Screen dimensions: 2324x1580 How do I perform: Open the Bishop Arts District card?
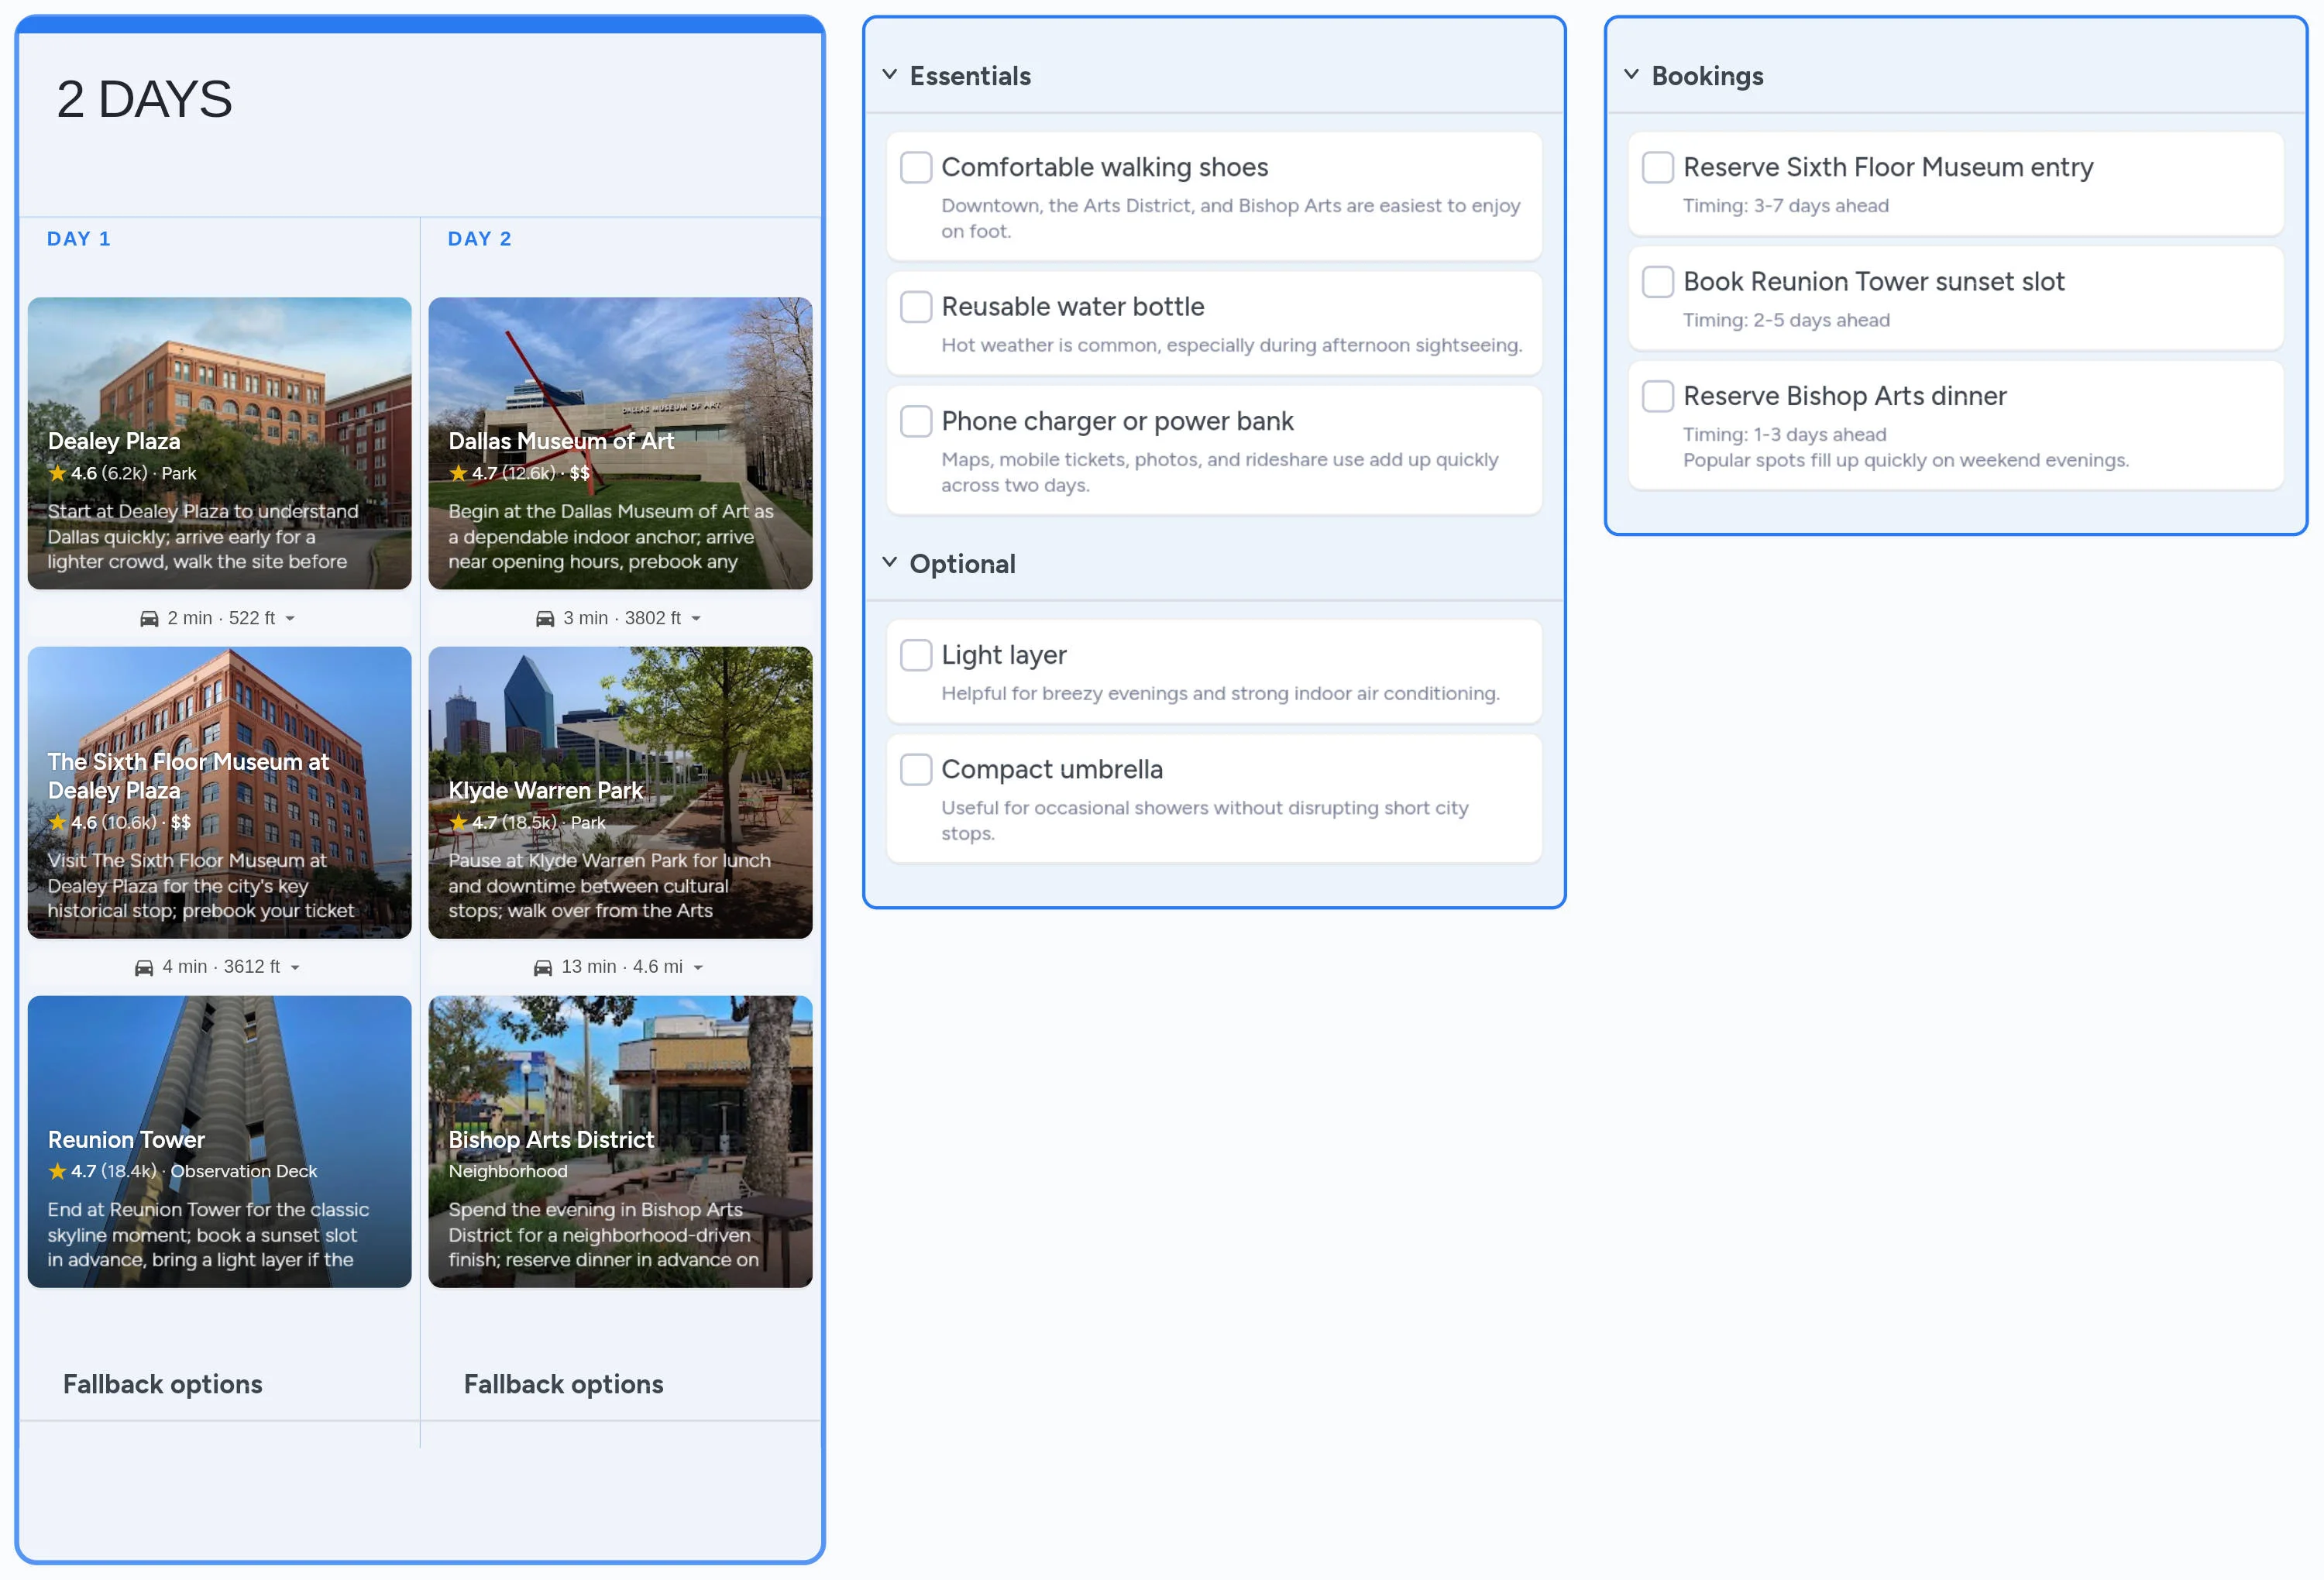click(x=620, y=1141)
